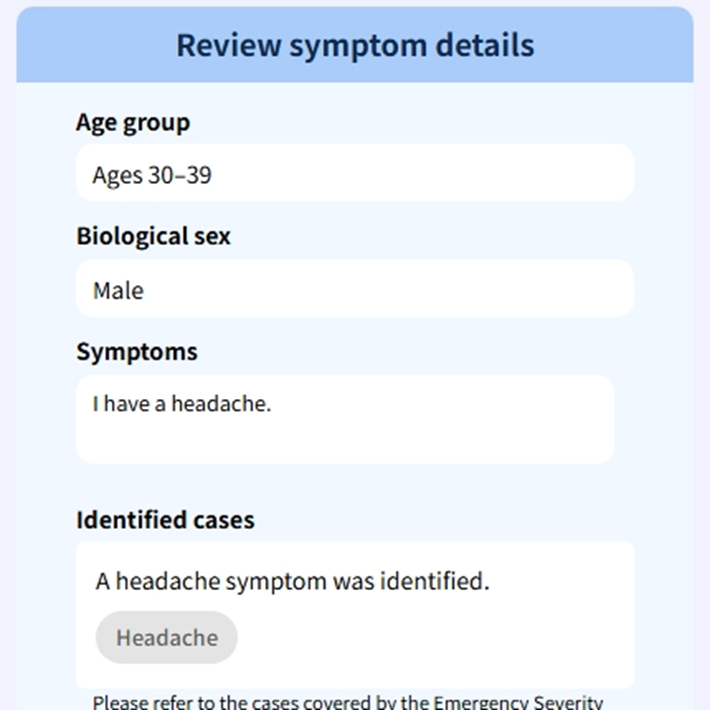Click blank area below the symptoms text
This screenshot has width=710, height=710.
click(x=344, y=442)
